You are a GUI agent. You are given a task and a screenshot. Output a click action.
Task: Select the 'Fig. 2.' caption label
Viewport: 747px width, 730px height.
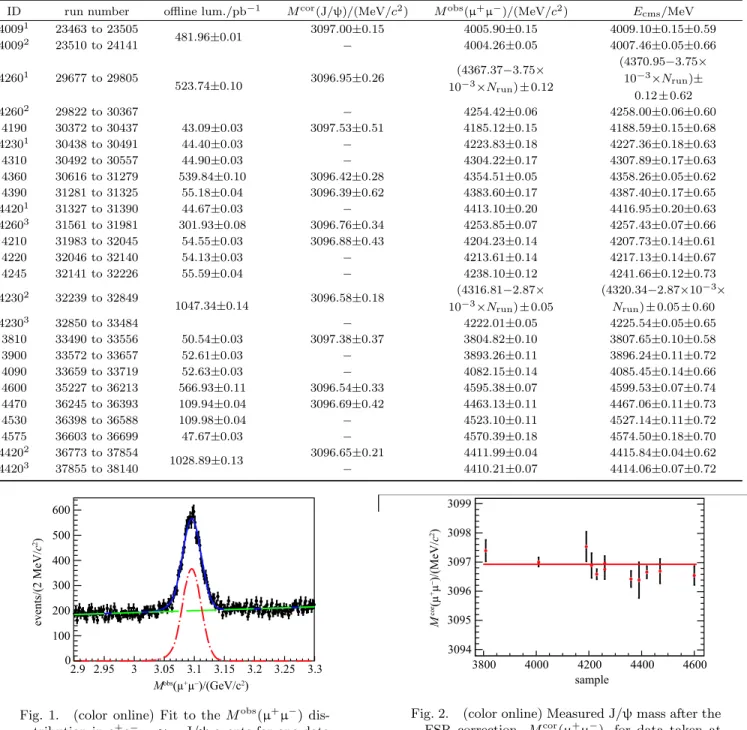(430, 713)
